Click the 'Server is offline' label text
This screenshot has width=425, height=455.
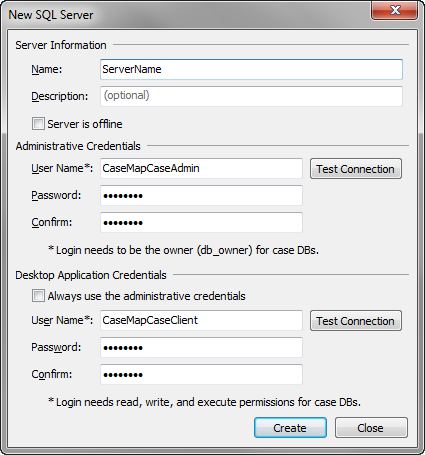click(85, 124)
